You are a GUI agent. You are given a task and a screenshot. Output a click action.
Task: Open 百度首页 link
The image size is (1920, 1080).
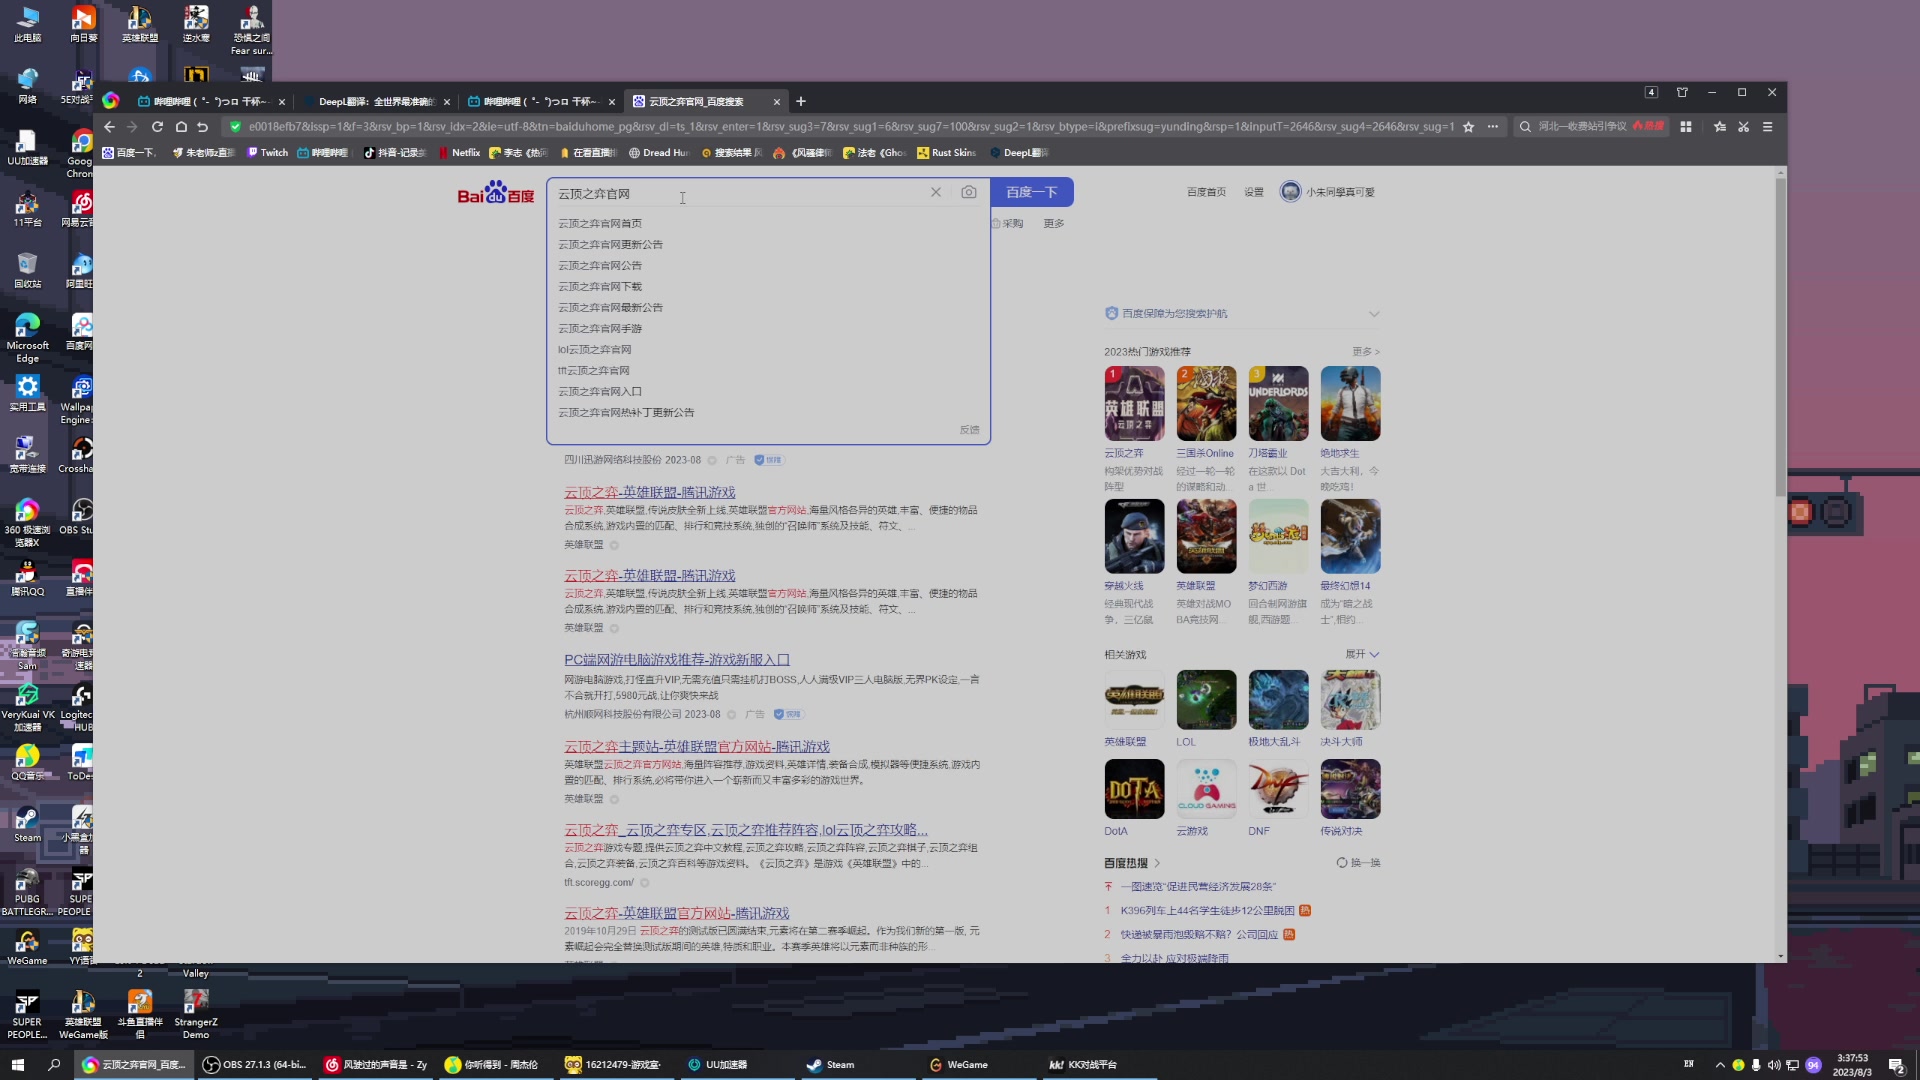(x=1206, y=192)
